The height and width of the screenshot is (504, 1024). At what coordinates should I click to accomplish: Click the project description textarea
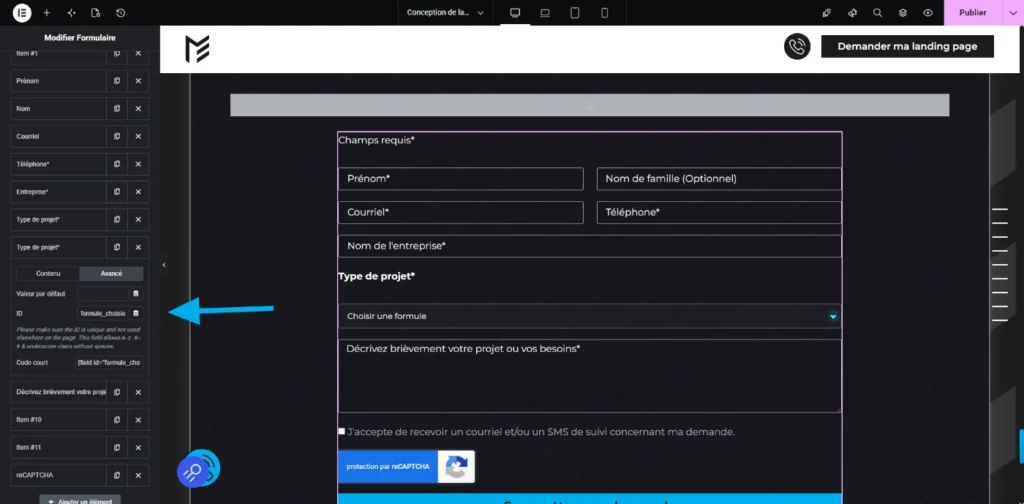pos(590,376)
